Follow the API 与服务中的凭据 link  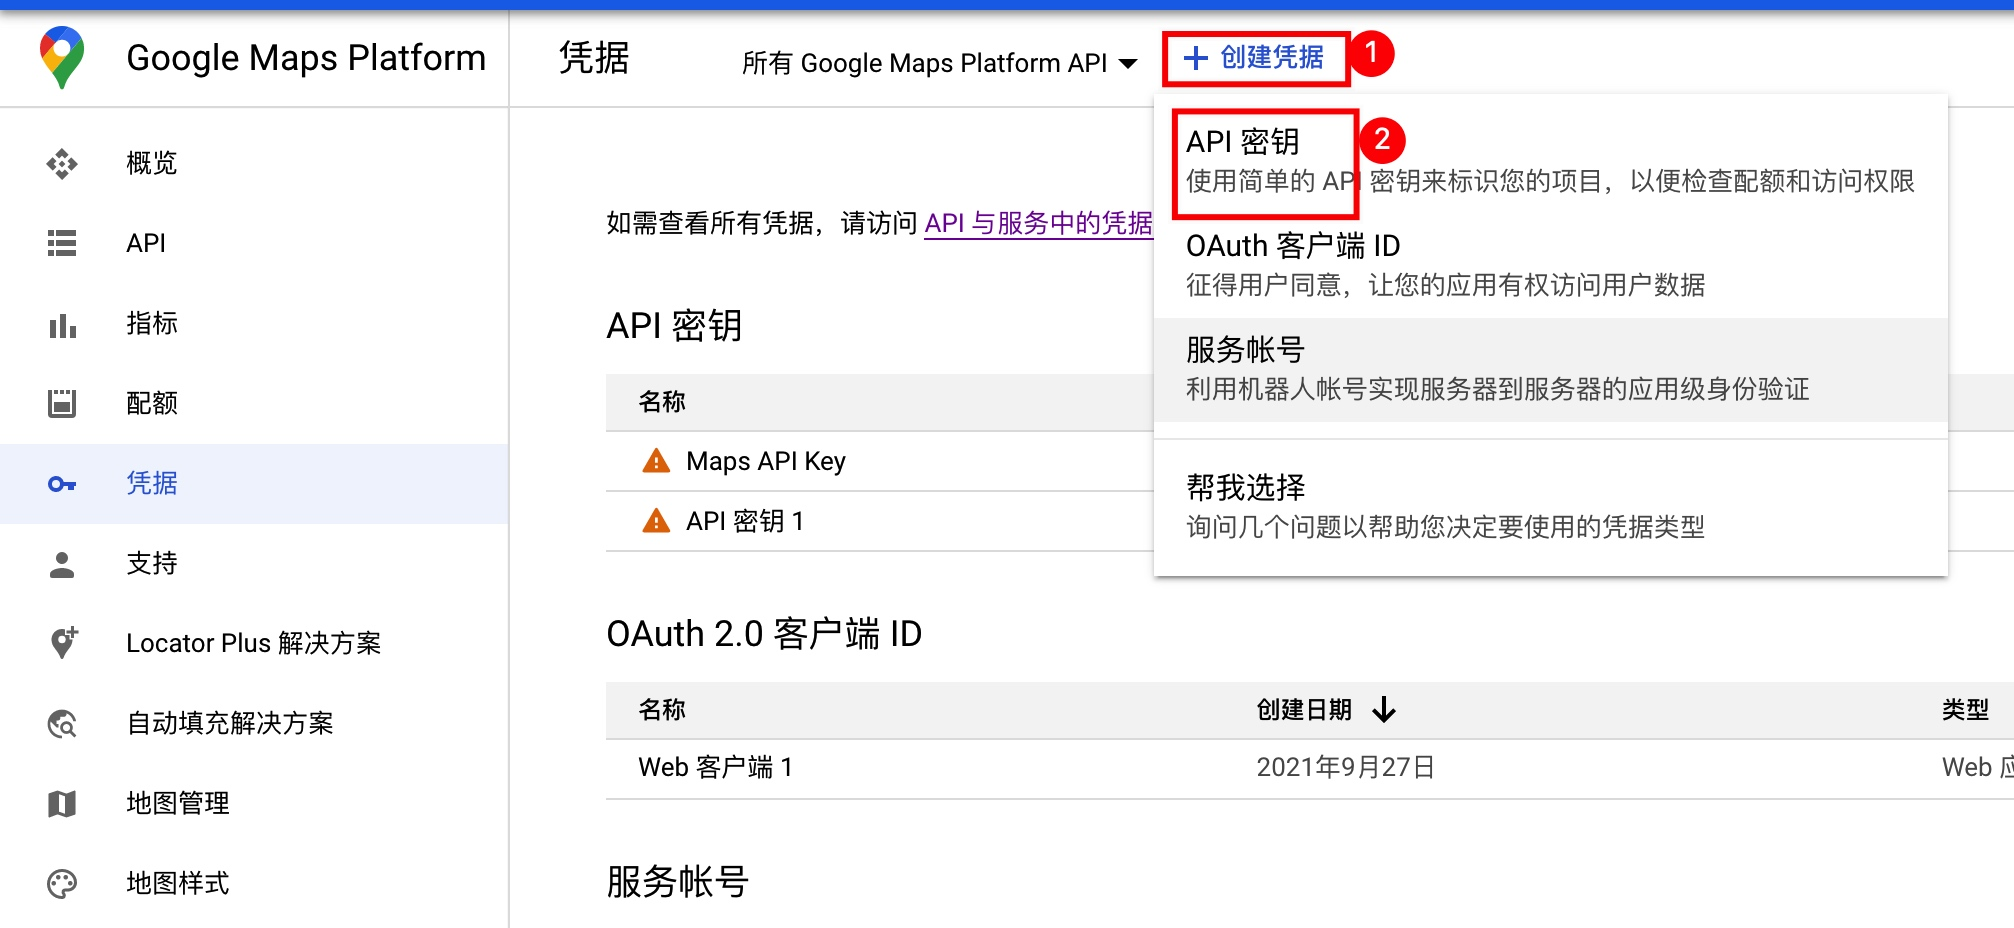click(1038, 223)
